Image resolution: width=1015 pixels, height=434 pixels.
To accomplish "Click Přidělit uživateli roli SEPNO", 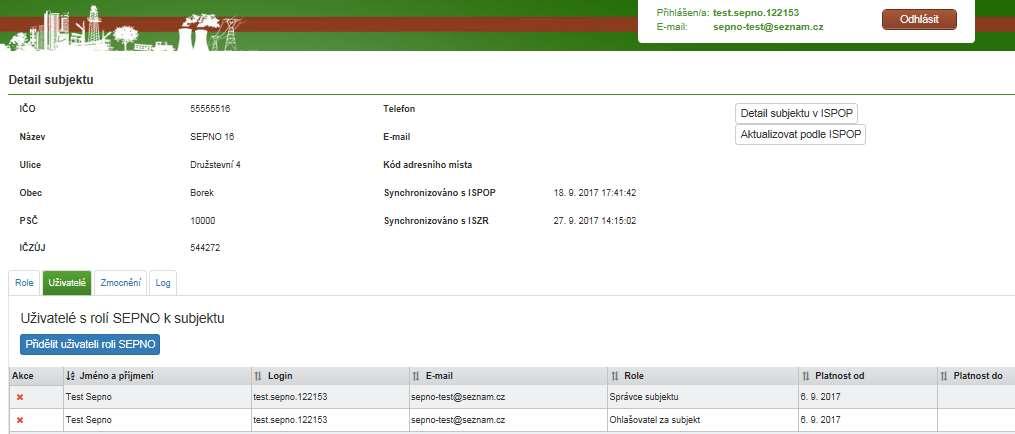I will tap(90, 345).
